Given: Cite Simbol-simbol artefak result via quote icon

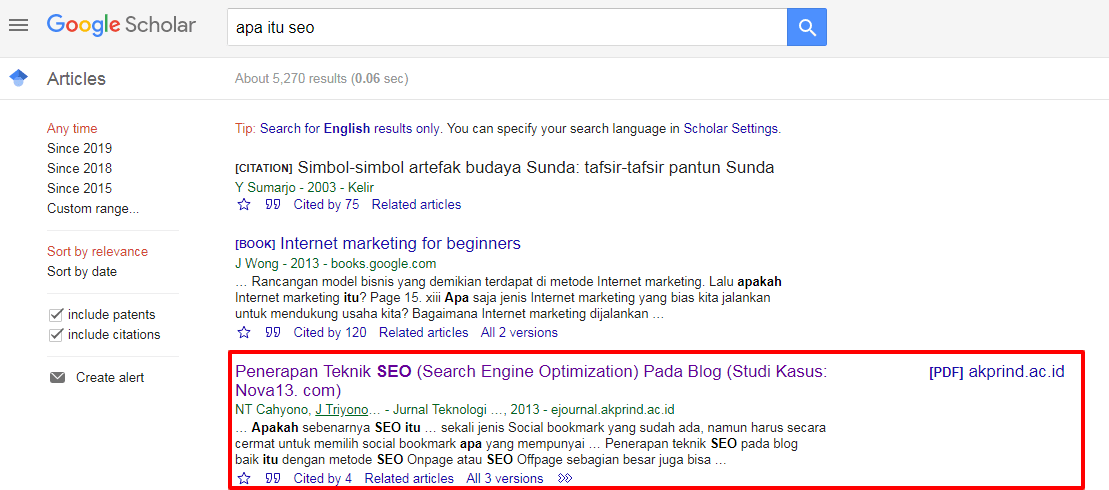Looking at the screenshot, I should [x=272, y=205].
